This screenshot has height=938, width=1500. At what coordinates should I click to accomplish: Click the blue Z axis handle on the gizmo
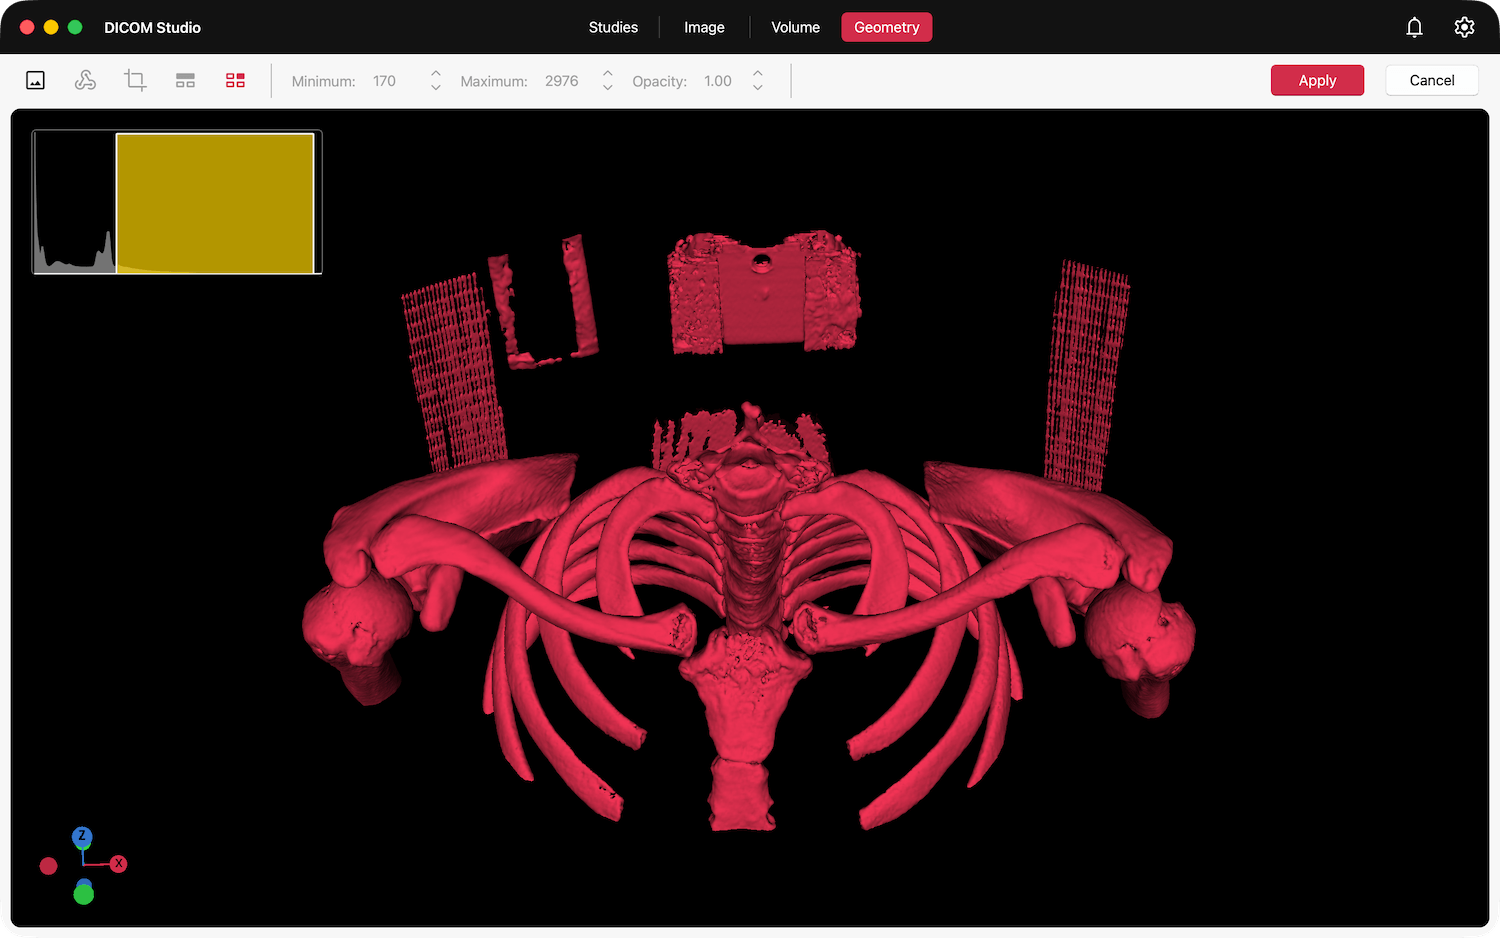[82, 836]
